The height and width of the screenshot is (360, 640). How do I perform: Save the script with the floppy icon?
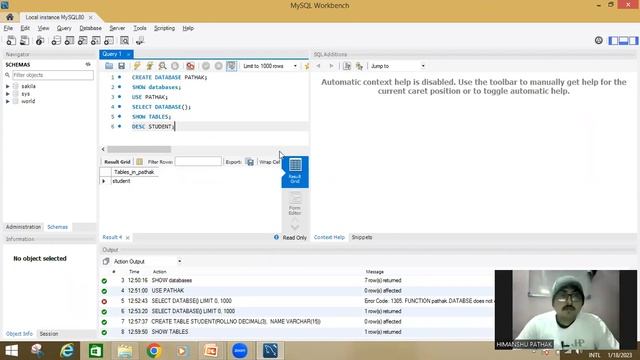coord(121,66)
